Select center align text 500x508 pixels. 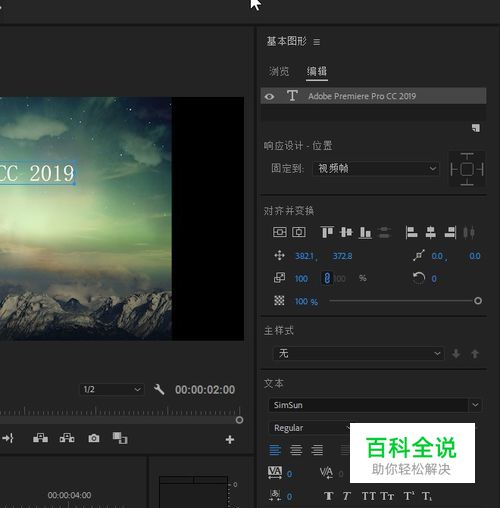(x=296, y=450)
